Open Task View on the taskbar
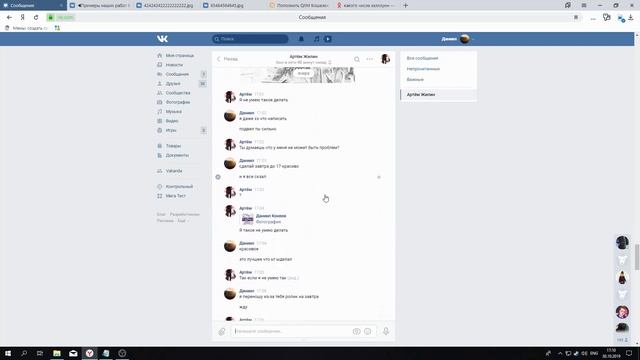This screenshot has width=640, height=360. pyautogui.click(x=40, y=353)
